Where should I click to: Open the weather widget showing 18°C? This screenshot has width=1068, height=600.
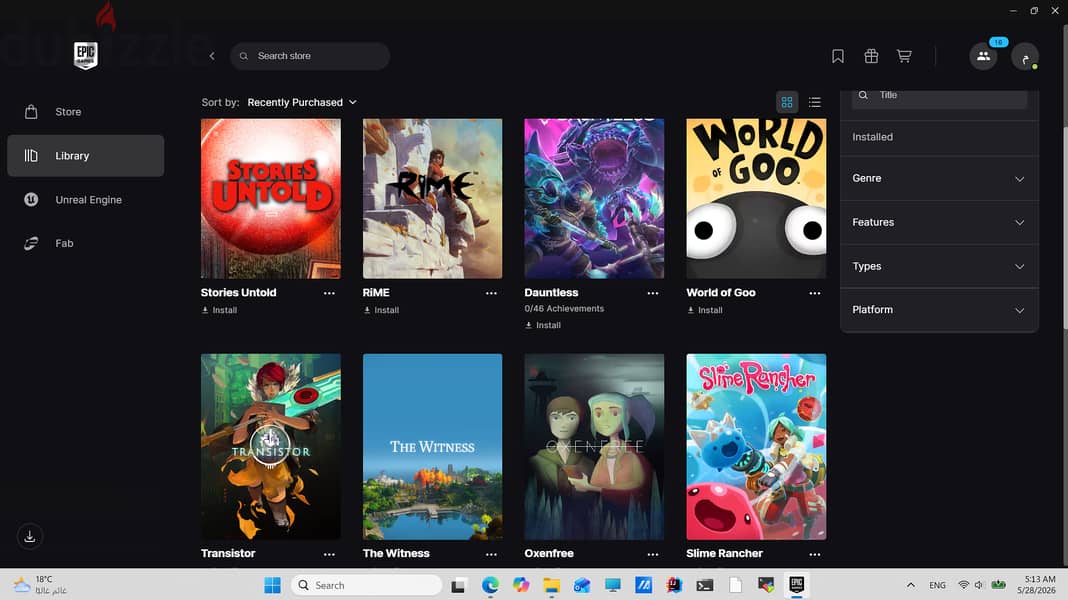[x=41, y=585]
